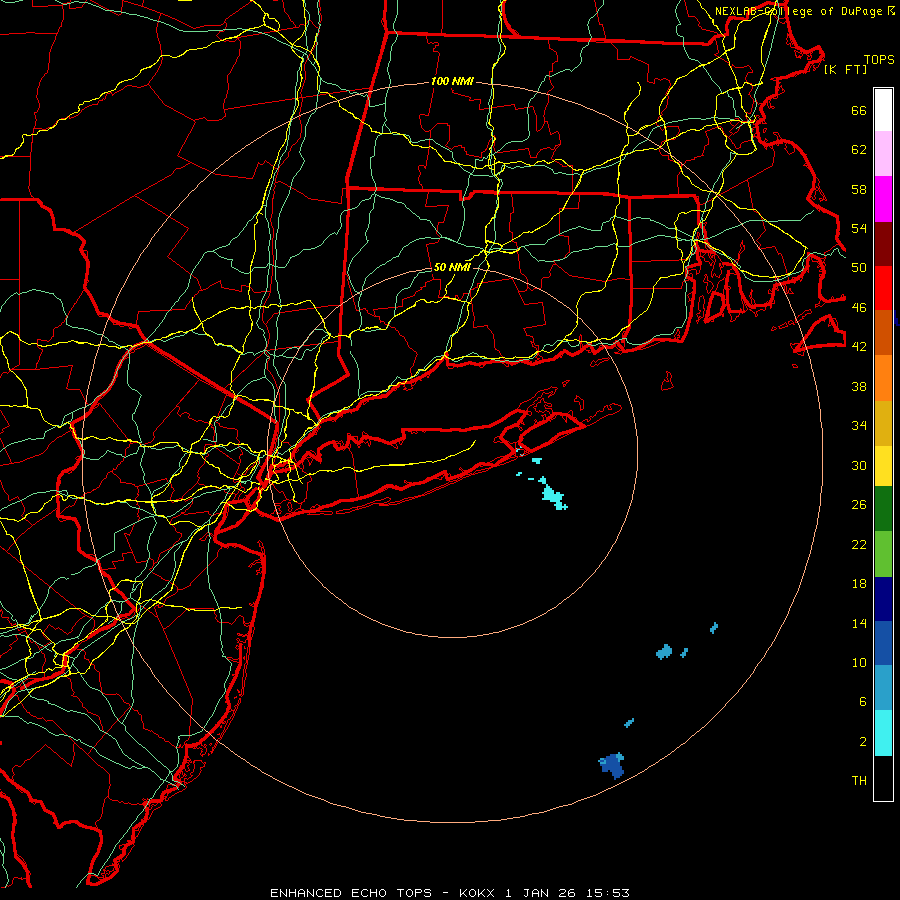
Task: Click the "50" legend value
Action: point(859,268)
